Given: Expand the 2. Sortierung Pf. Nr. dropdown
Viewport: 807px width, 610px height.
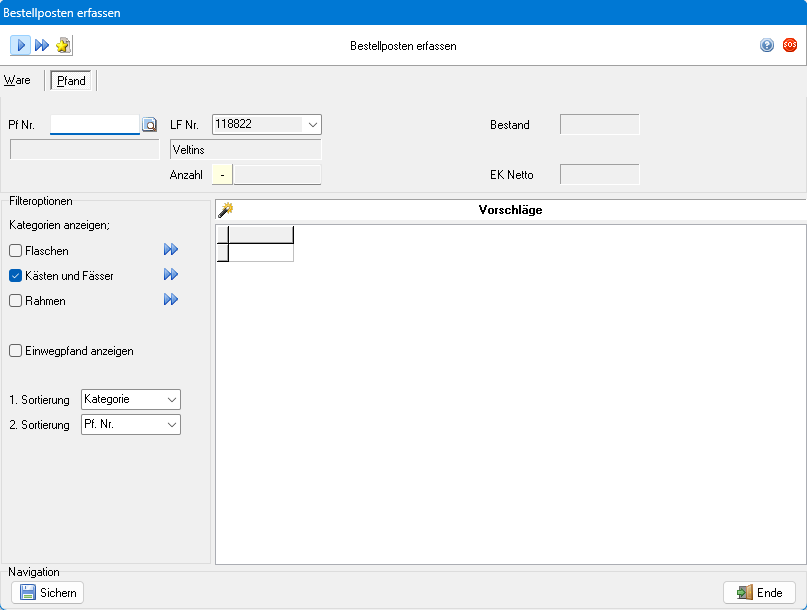Looking at the screenshot, I should 172,425.
